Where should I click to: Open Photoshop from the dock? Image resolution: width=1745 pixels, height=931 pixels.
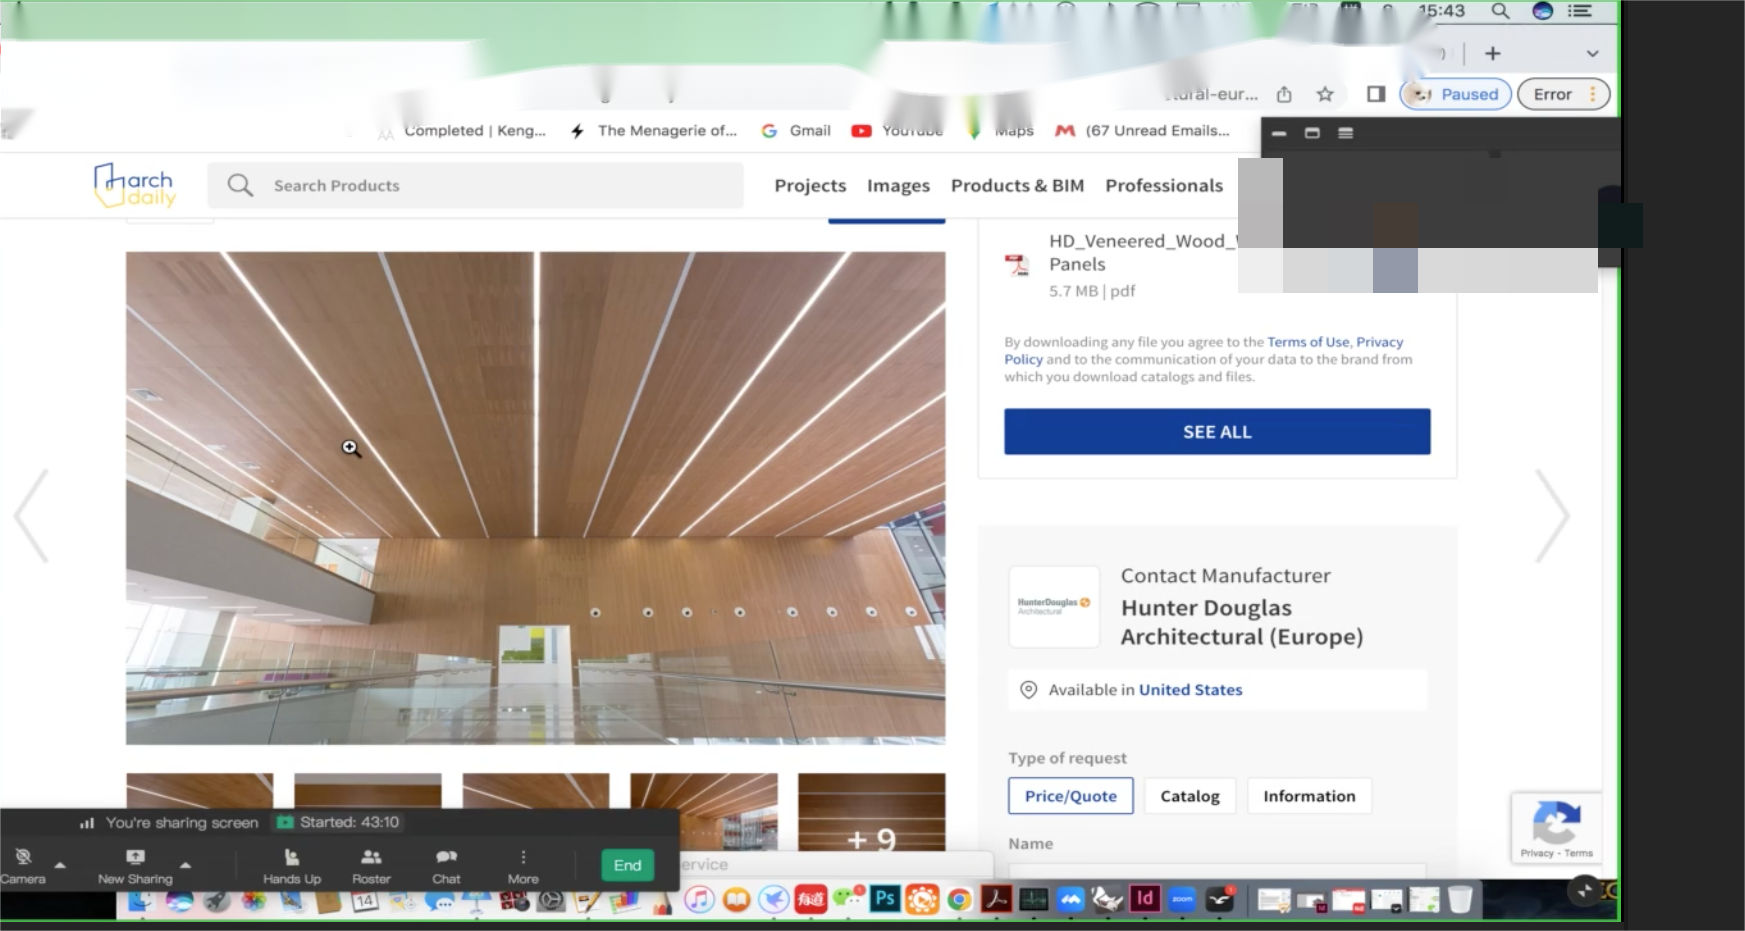pos(884,899)
